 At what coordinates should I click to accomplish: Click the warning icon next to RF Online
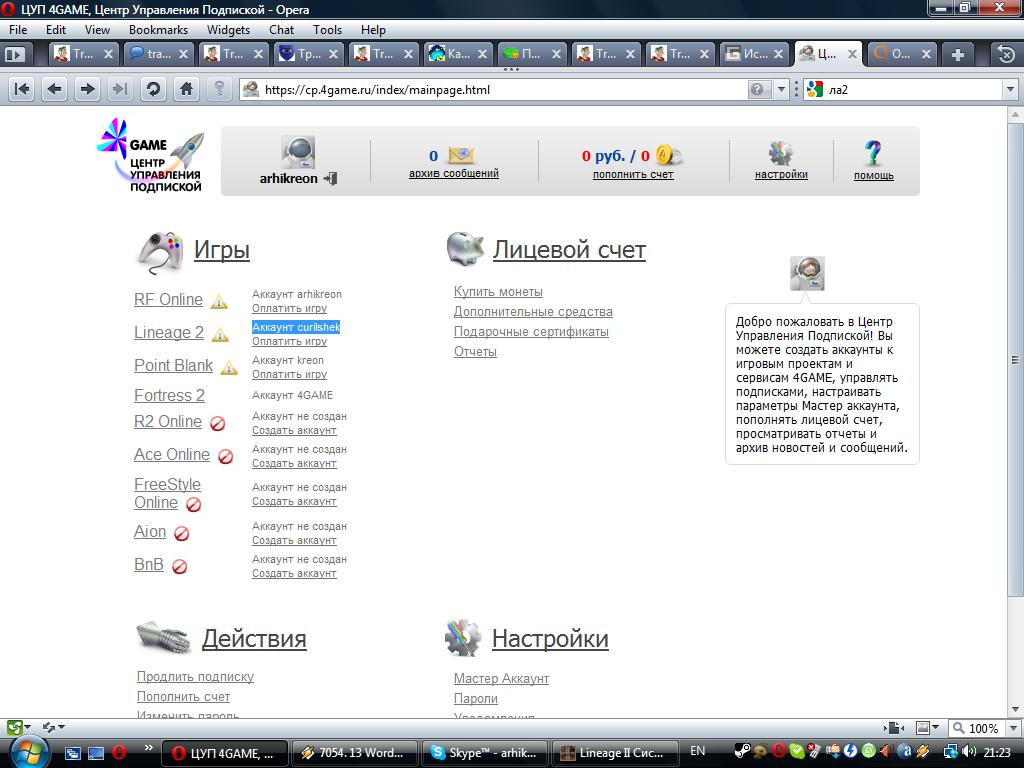pyautogui.click(x=219, y=302)
